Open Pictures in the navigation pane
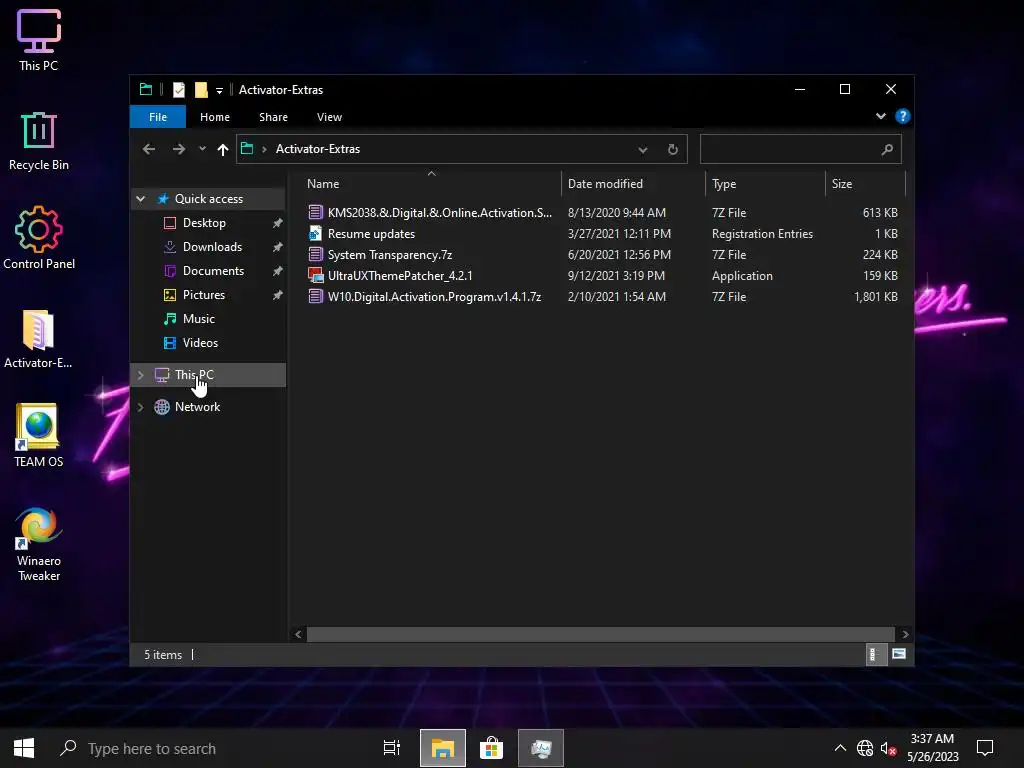Image resolution: width=1024 pixels, height=768 pixels. pyautogui.click(x=204, y=295)
